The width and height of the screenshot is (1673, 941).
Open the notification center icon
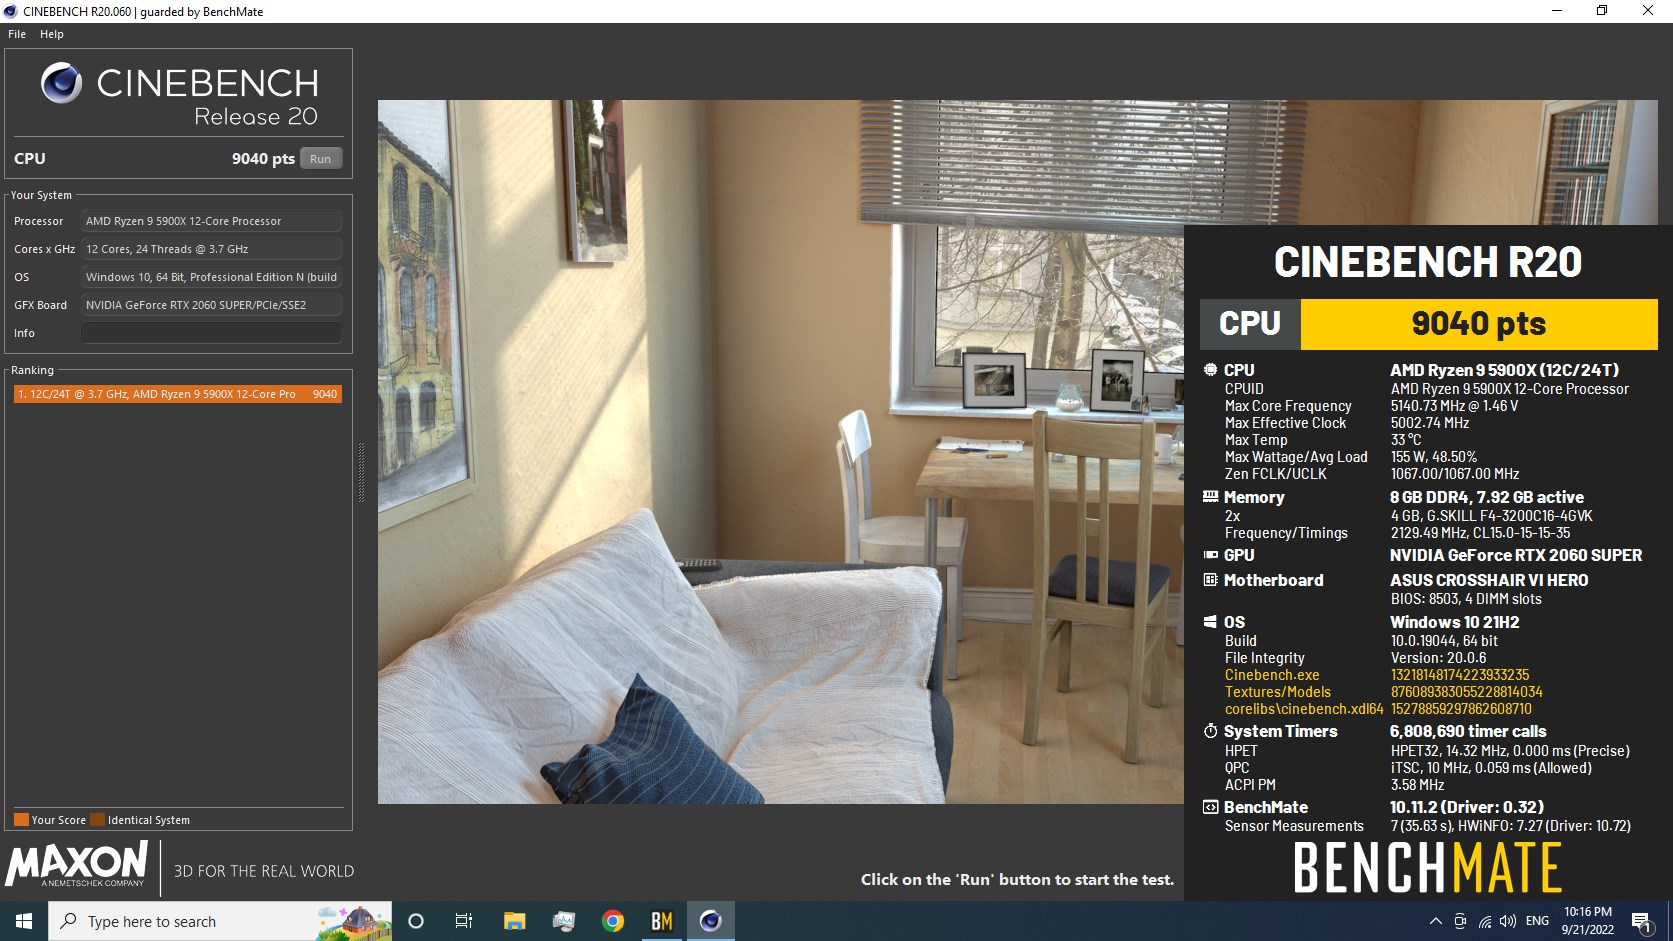coord(1641,921)
